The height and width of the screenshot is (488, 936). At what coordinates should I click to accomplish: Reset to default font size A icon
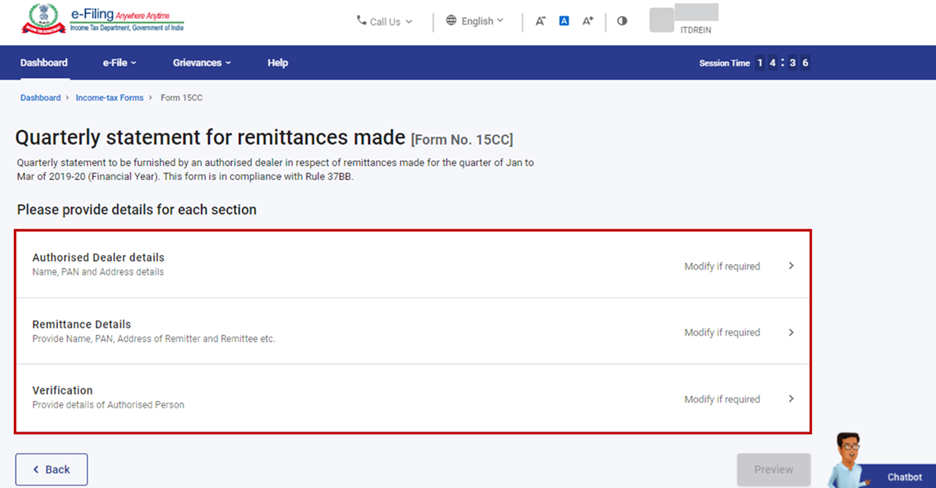[564, 21]
